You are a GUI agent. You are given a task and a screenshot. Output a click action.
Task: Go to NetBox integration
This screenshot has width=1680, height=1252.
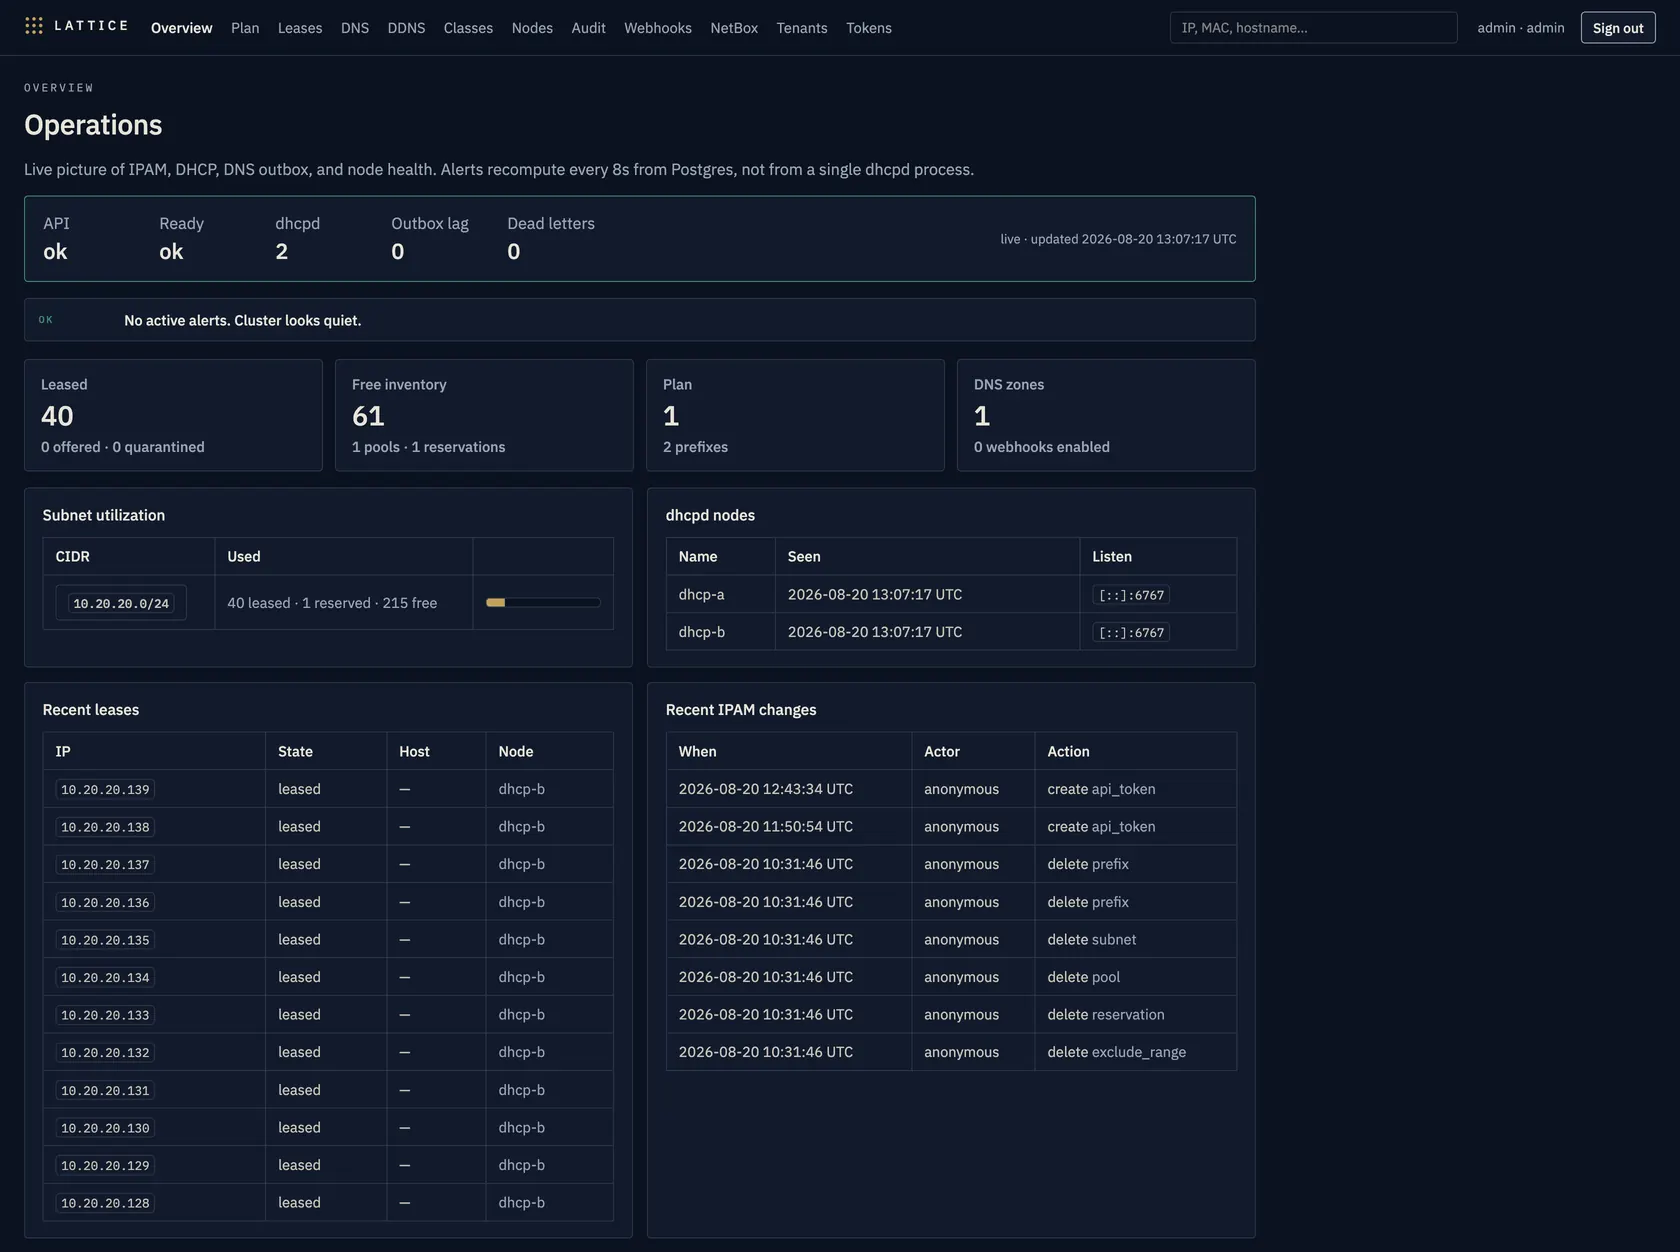[734, 28]
